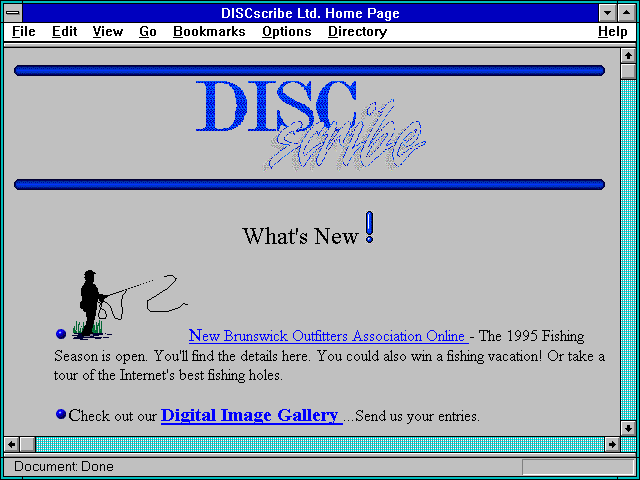Click the text ...Send us your entries.
The image size is (640, 480).
click(x=411, y=416)
